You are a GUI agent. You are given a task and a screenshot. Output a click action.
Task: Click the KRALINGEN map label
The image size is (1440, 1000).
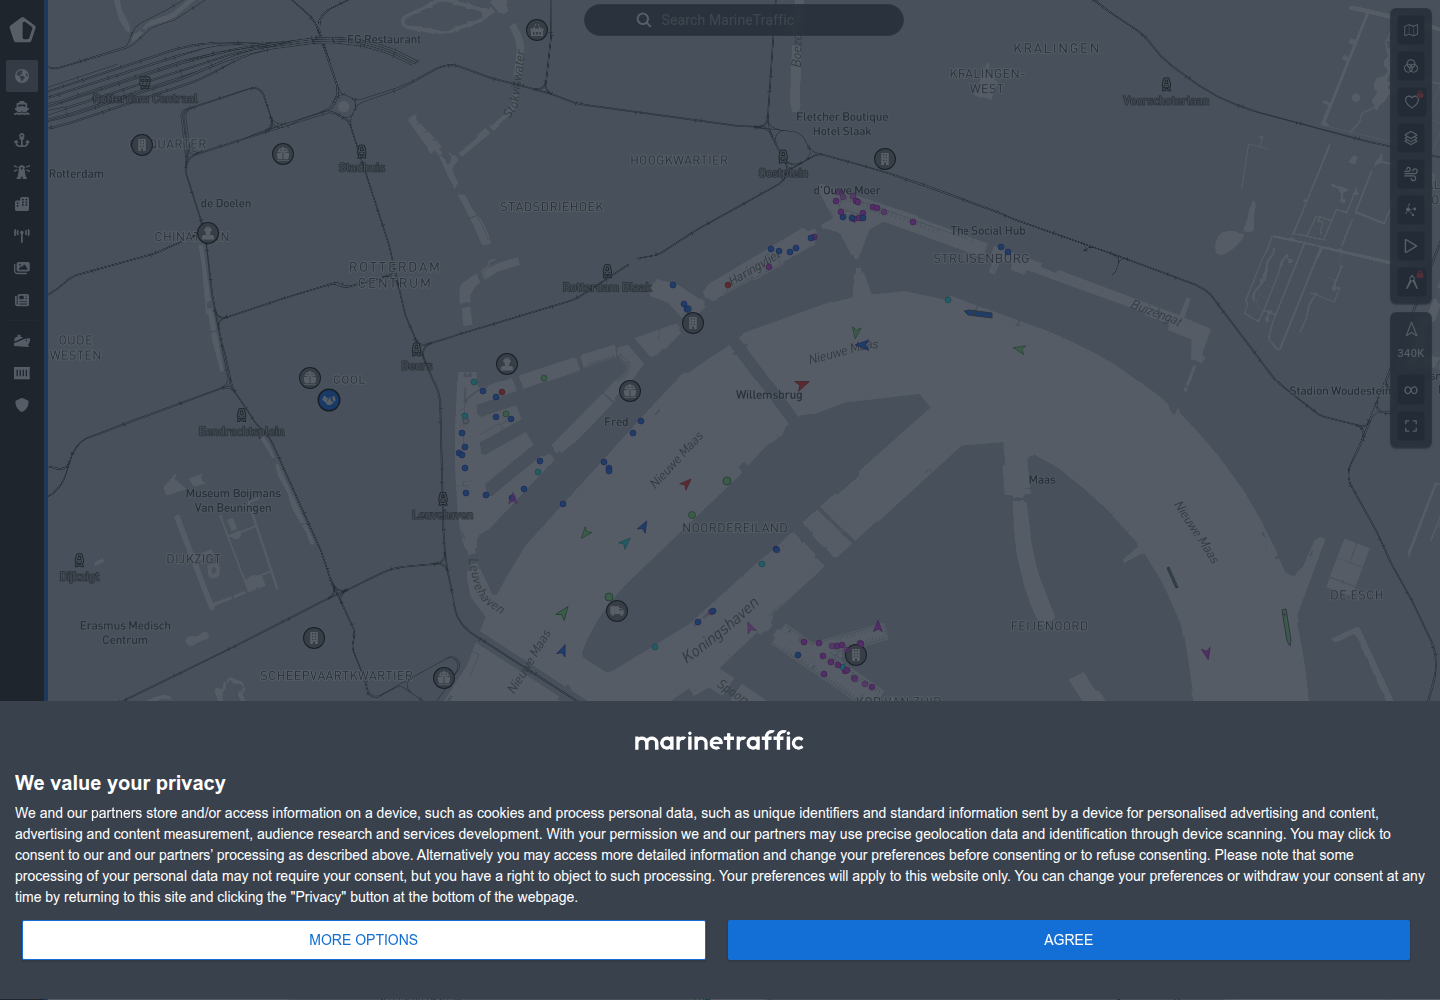(x=1056, y=48)
